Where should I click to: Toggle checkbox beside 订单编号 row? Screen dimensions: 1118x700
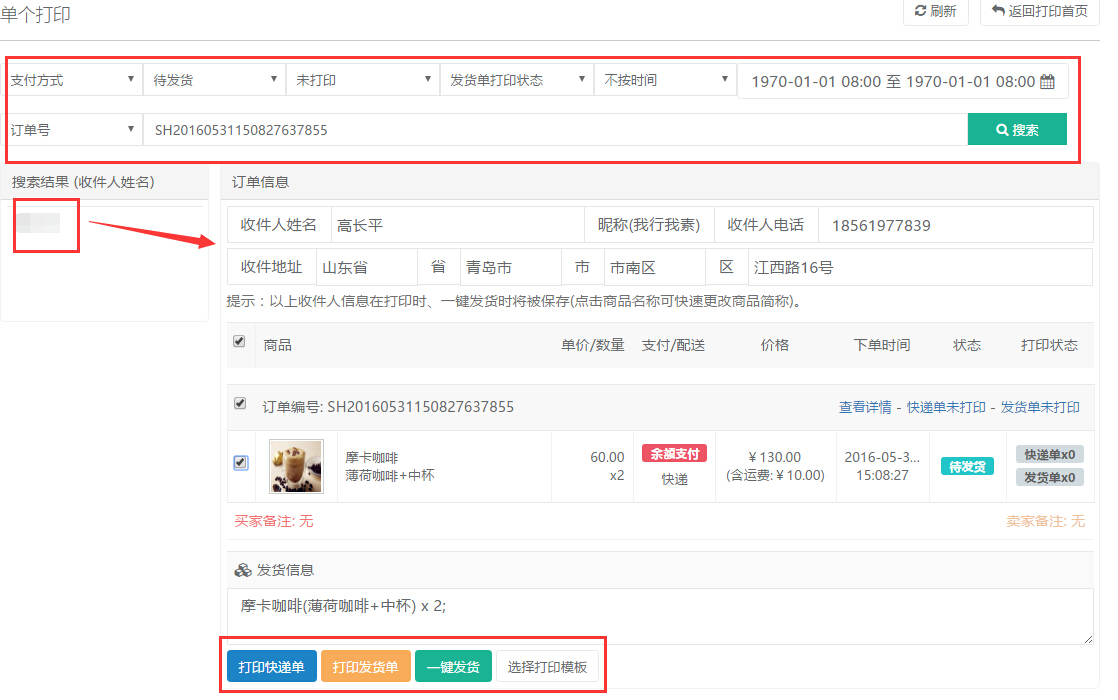pyautogui.click(x=239, y=404)
